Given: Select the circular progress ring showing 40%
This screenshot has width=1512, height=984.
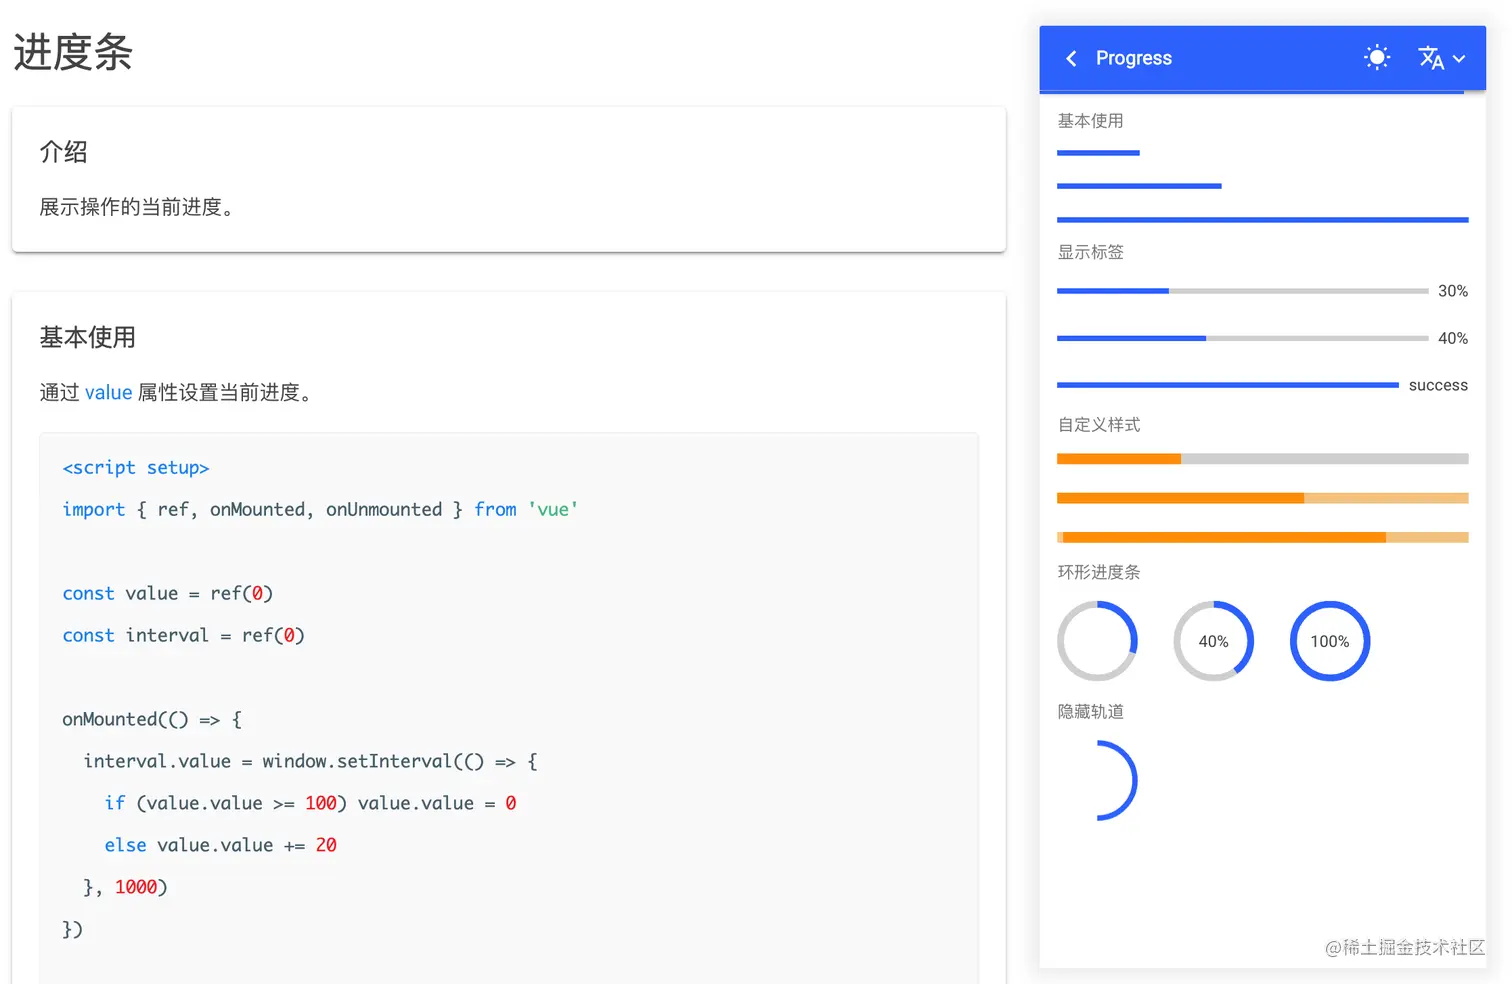Looking at the screenshot, I should (1213, 641).
